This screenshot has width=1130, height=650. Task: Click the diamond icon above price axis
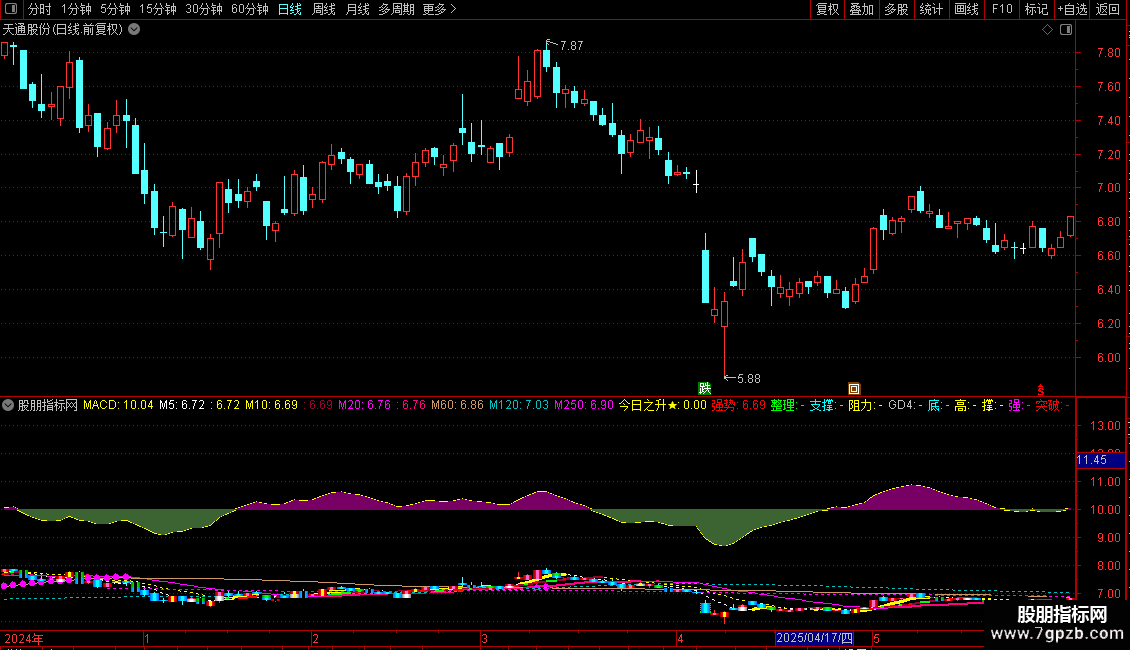coord(1048,30)
